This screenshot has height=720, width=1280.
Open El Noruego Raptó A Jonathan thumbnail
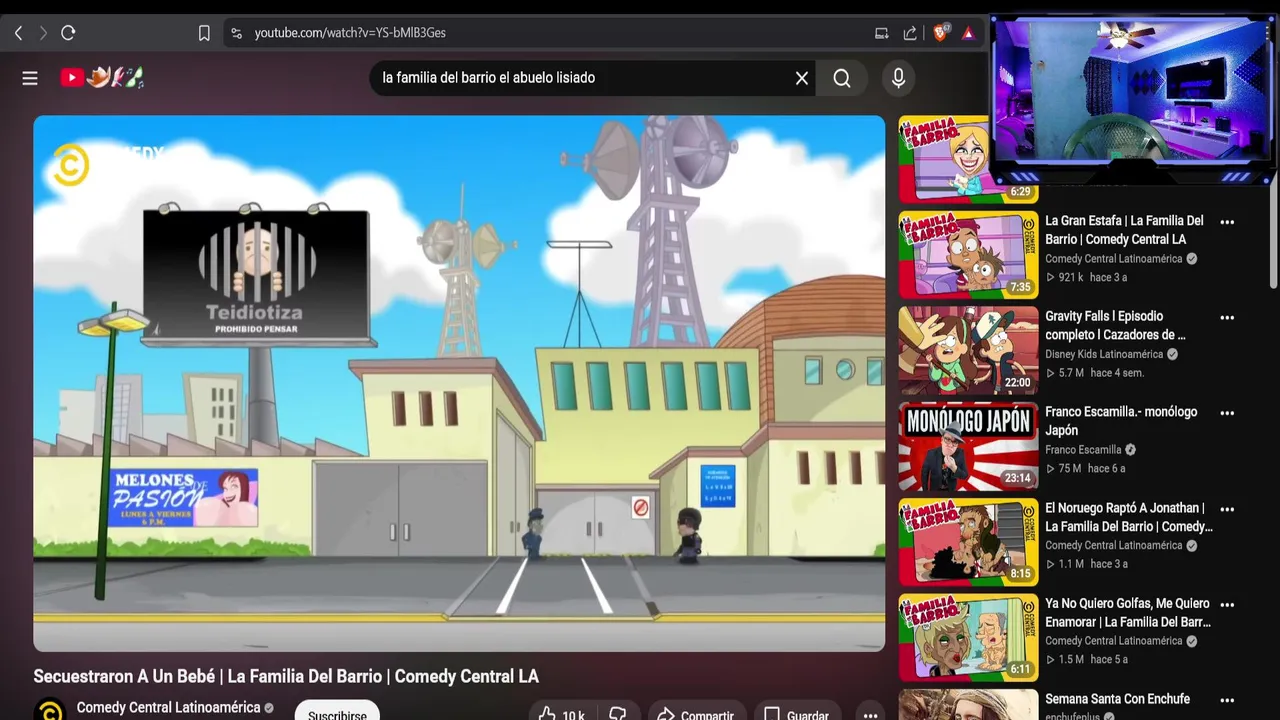pyautogui.click(x=968, y=542)
